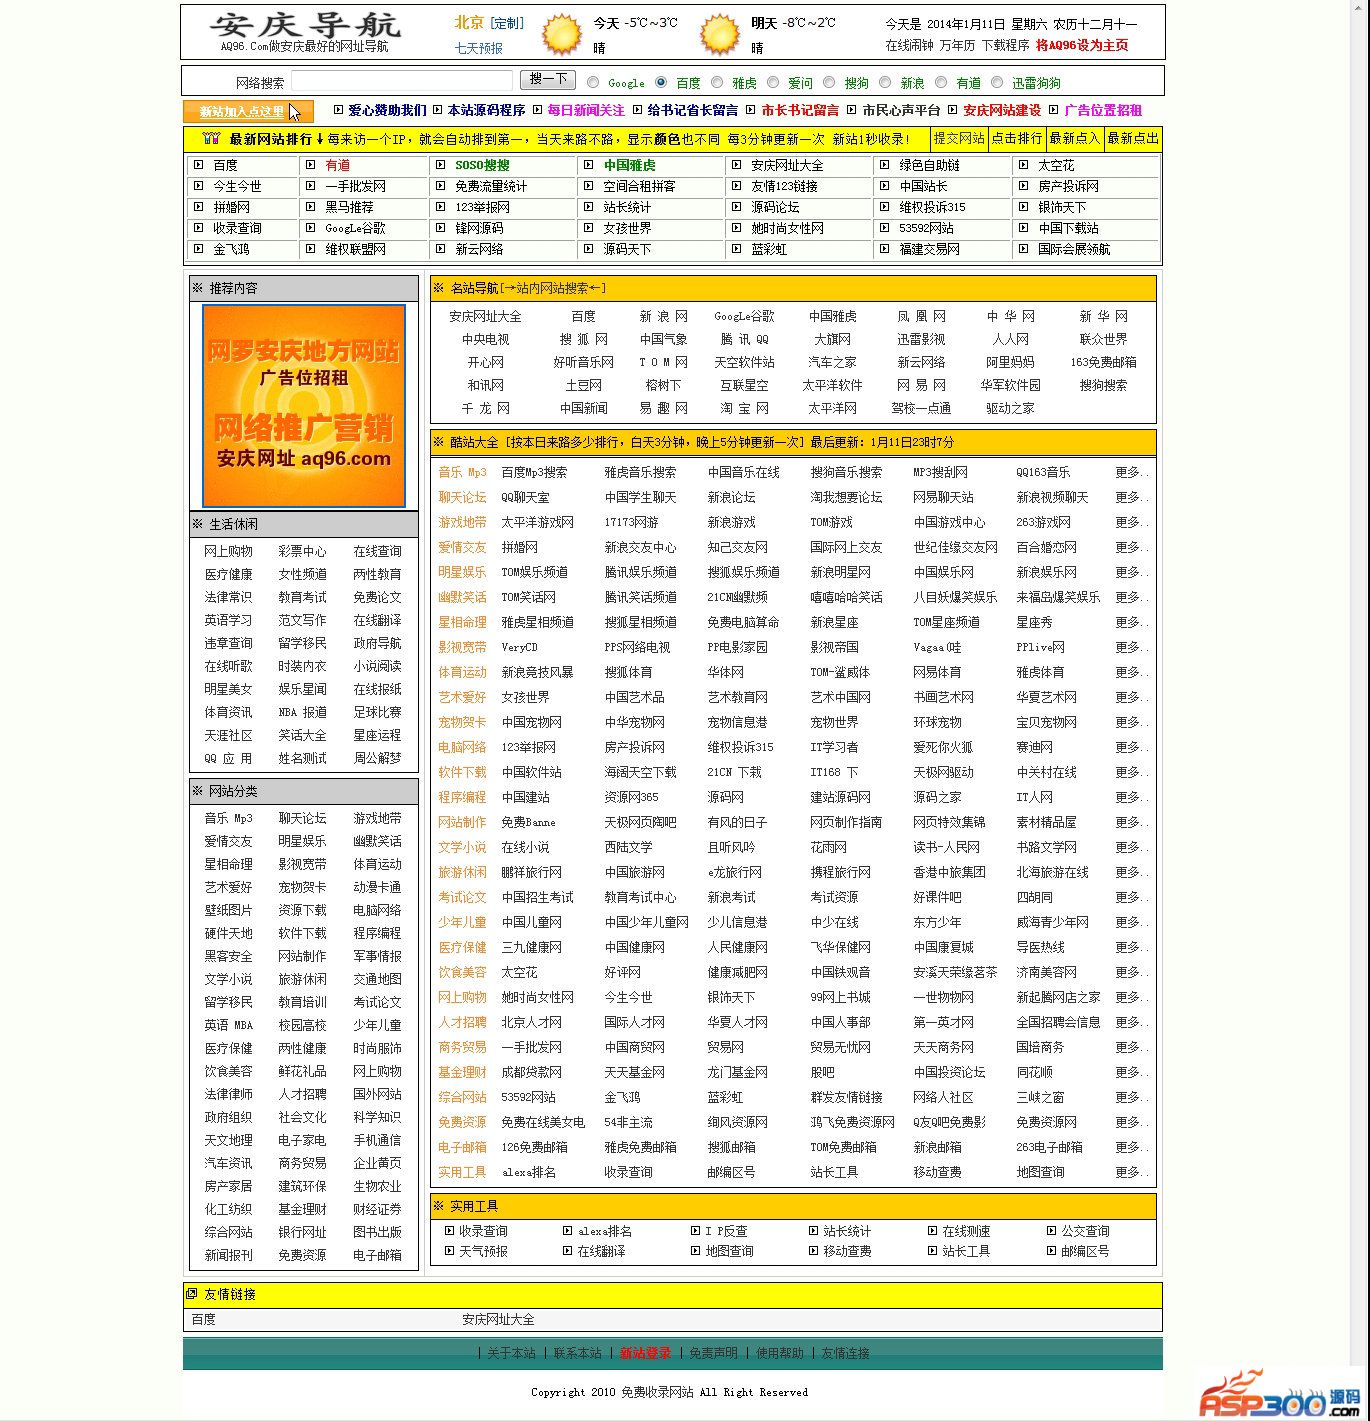Open 周公解梦 under 生活休闲
Viewport: 1370px width, 1421px height.
[377, 758]
